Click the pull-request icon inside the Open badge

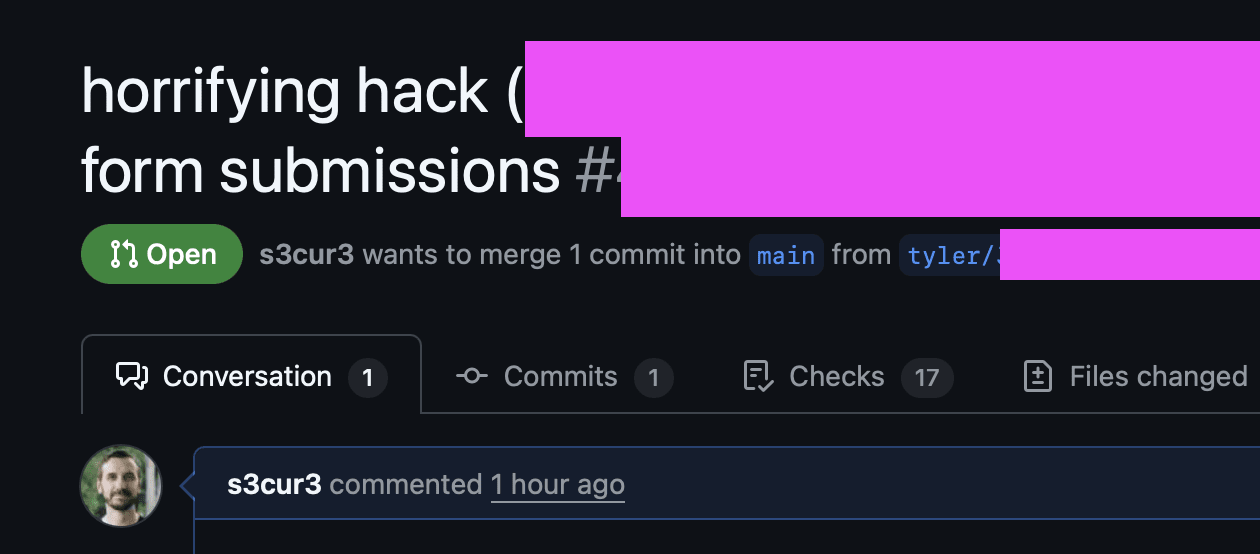(x=124, y=254)
